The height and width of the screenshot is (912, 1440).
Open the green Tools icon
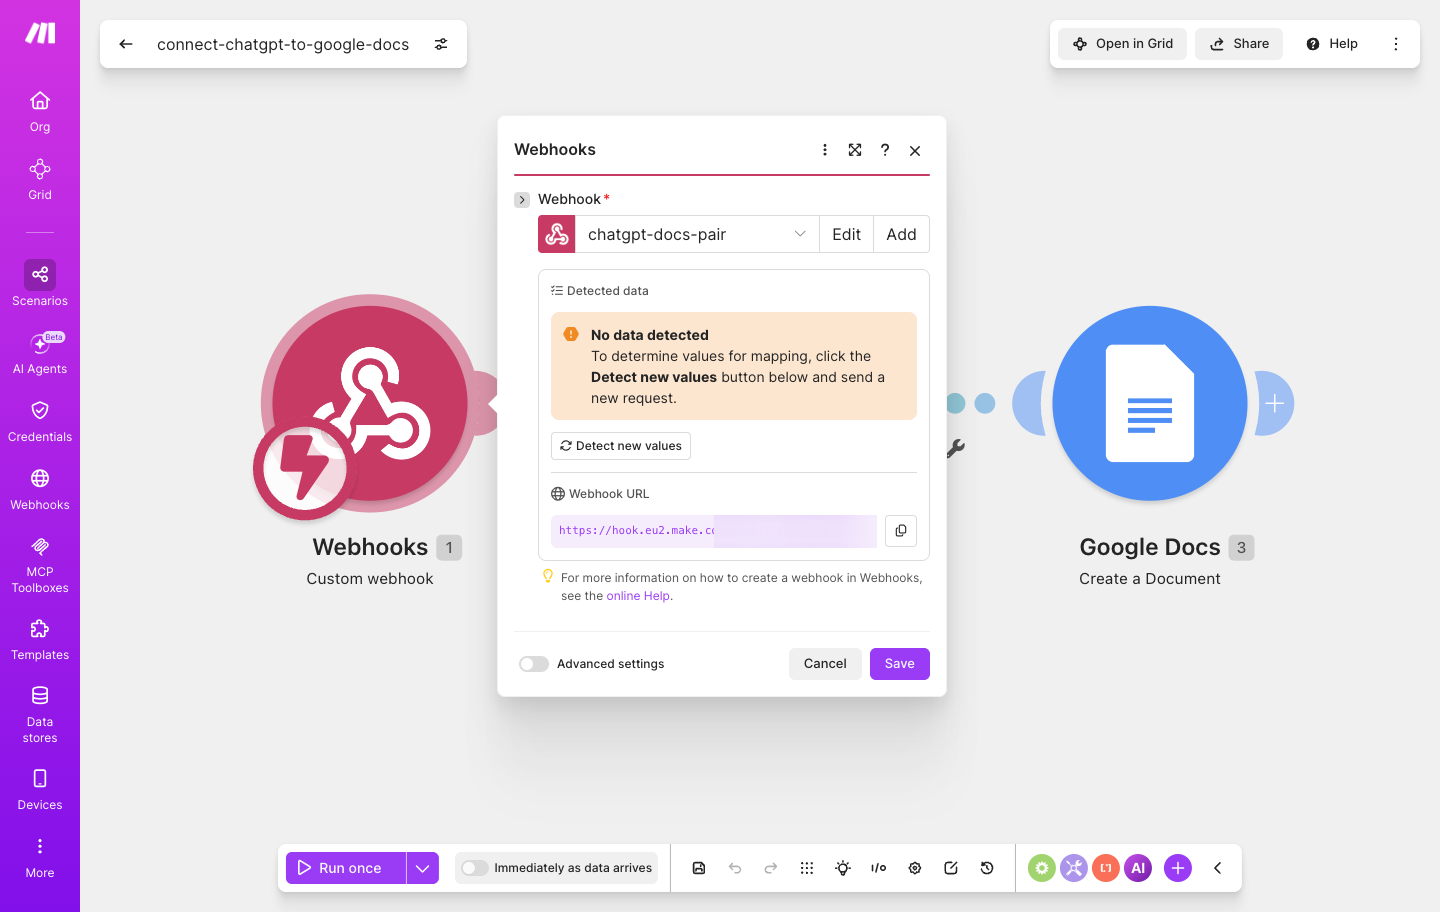pyautogui.click(x=1042, y=868)
